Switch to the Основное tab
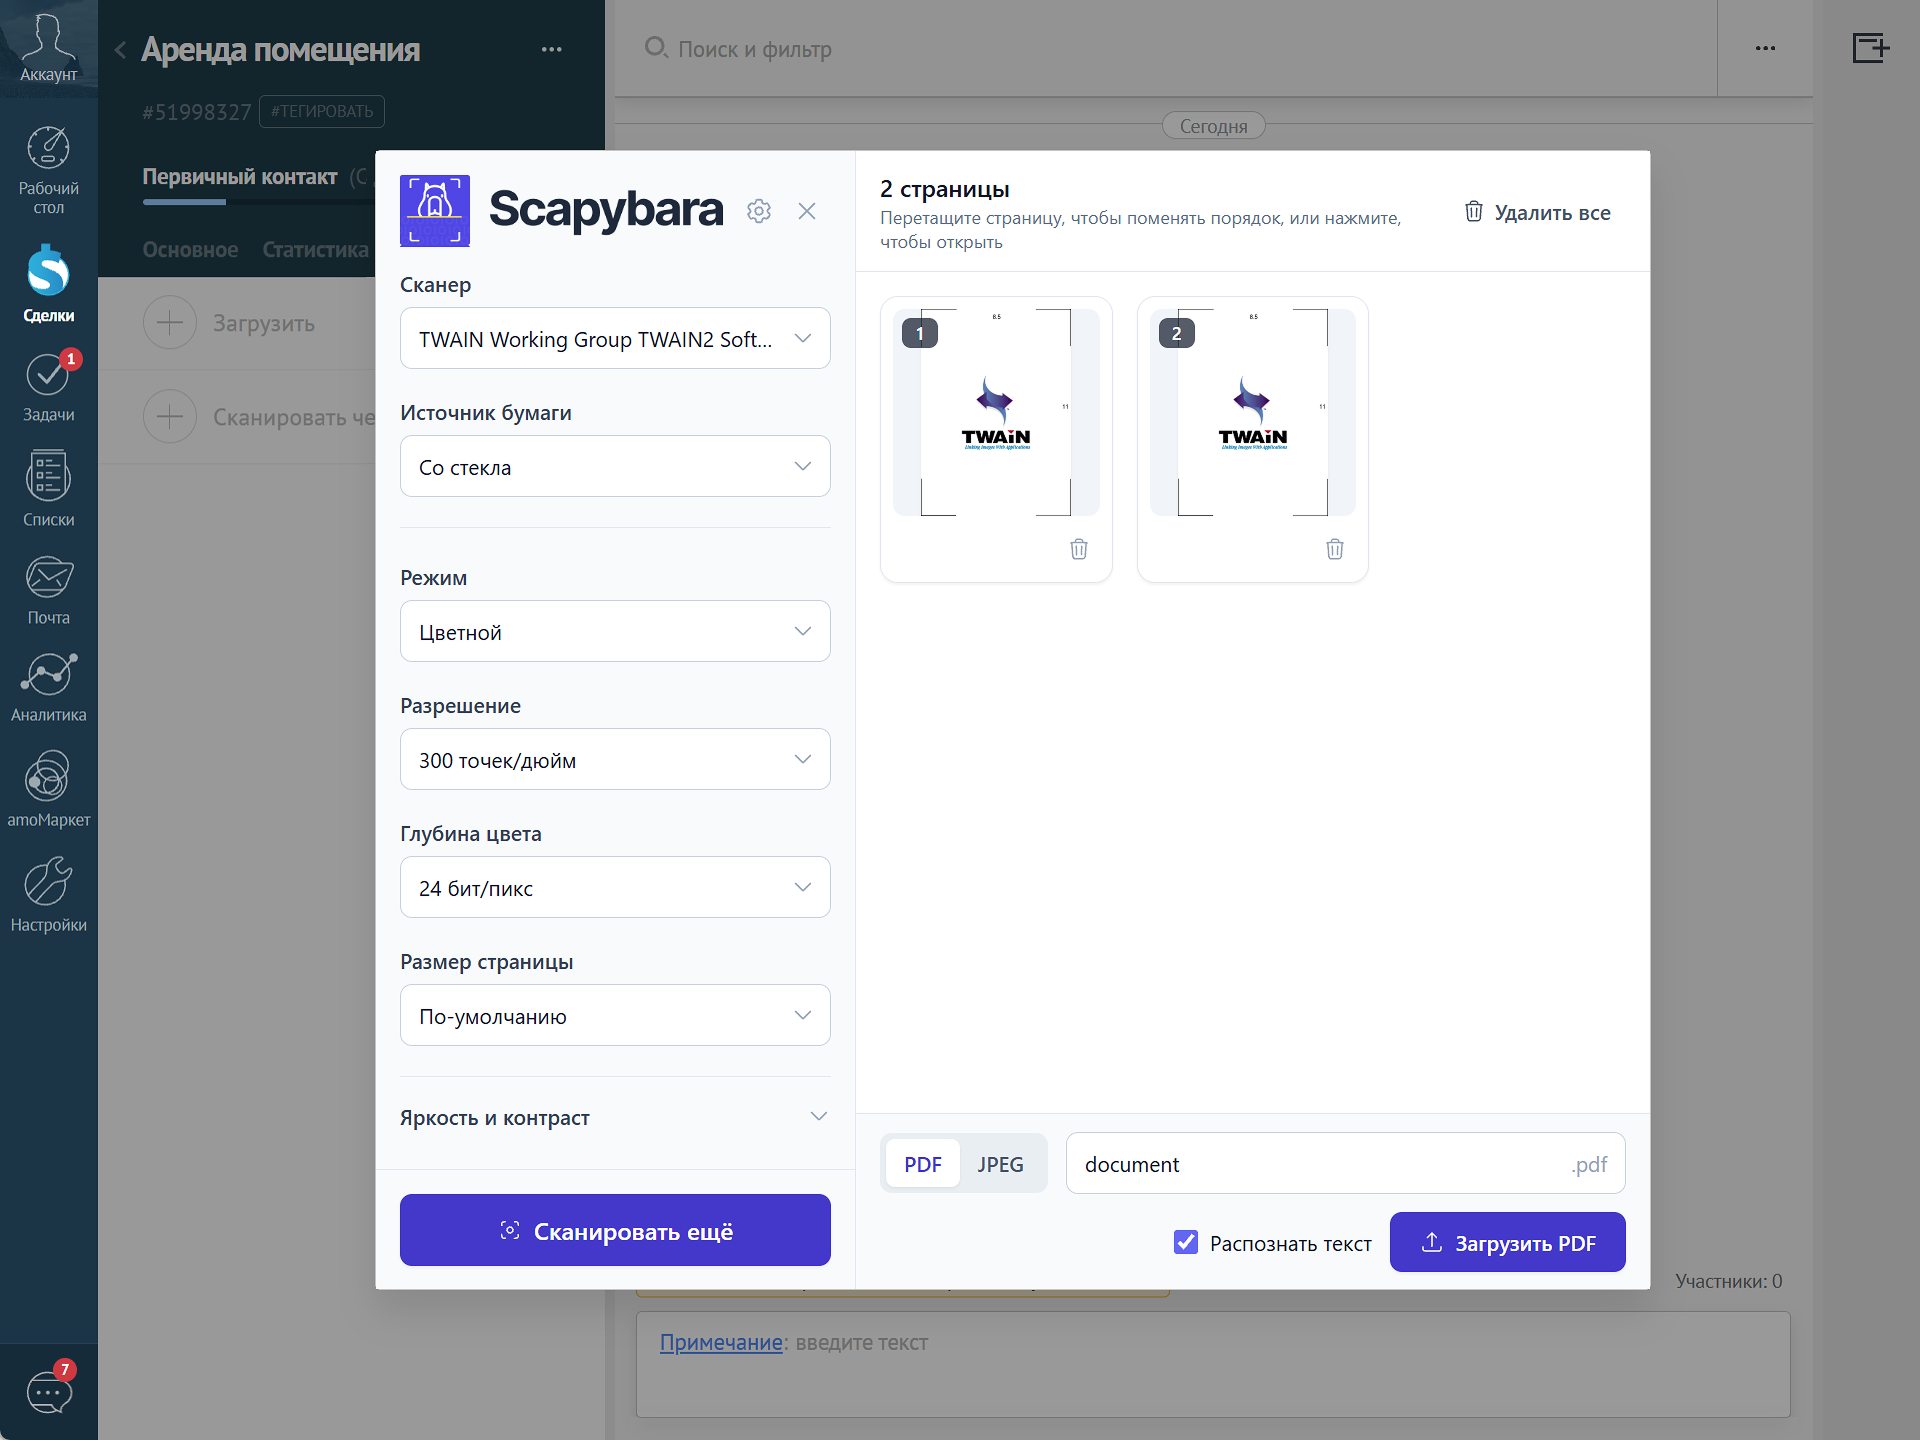Screen dimensions: 1920x1440 pyautogui.click(x=190, y=250)
